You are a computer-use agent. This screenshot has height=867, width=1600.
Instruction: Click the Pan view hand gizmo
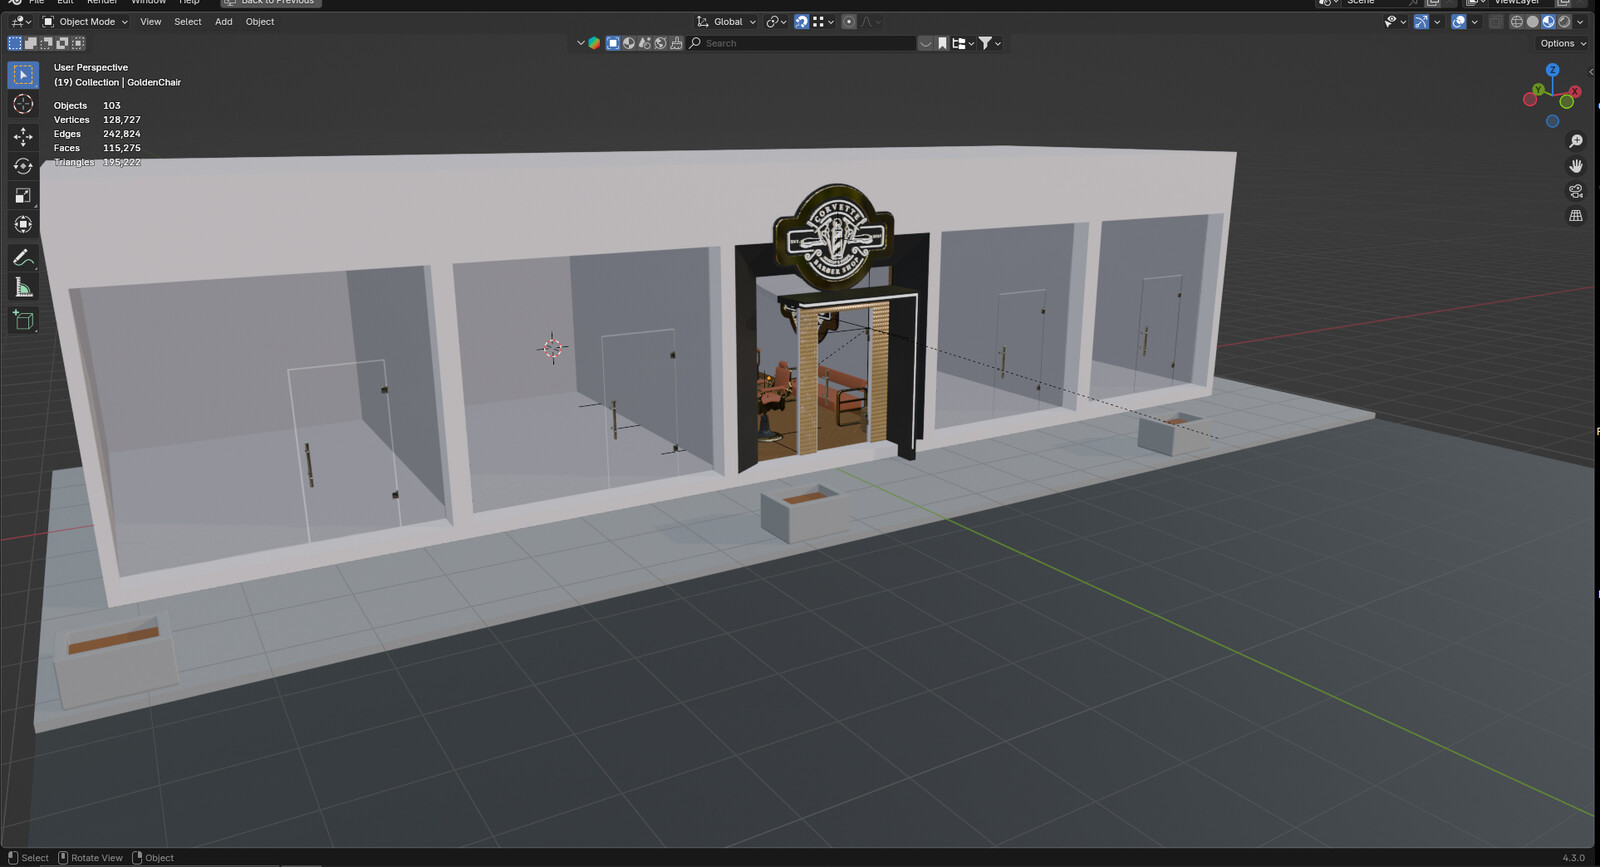pos(1576,166)
